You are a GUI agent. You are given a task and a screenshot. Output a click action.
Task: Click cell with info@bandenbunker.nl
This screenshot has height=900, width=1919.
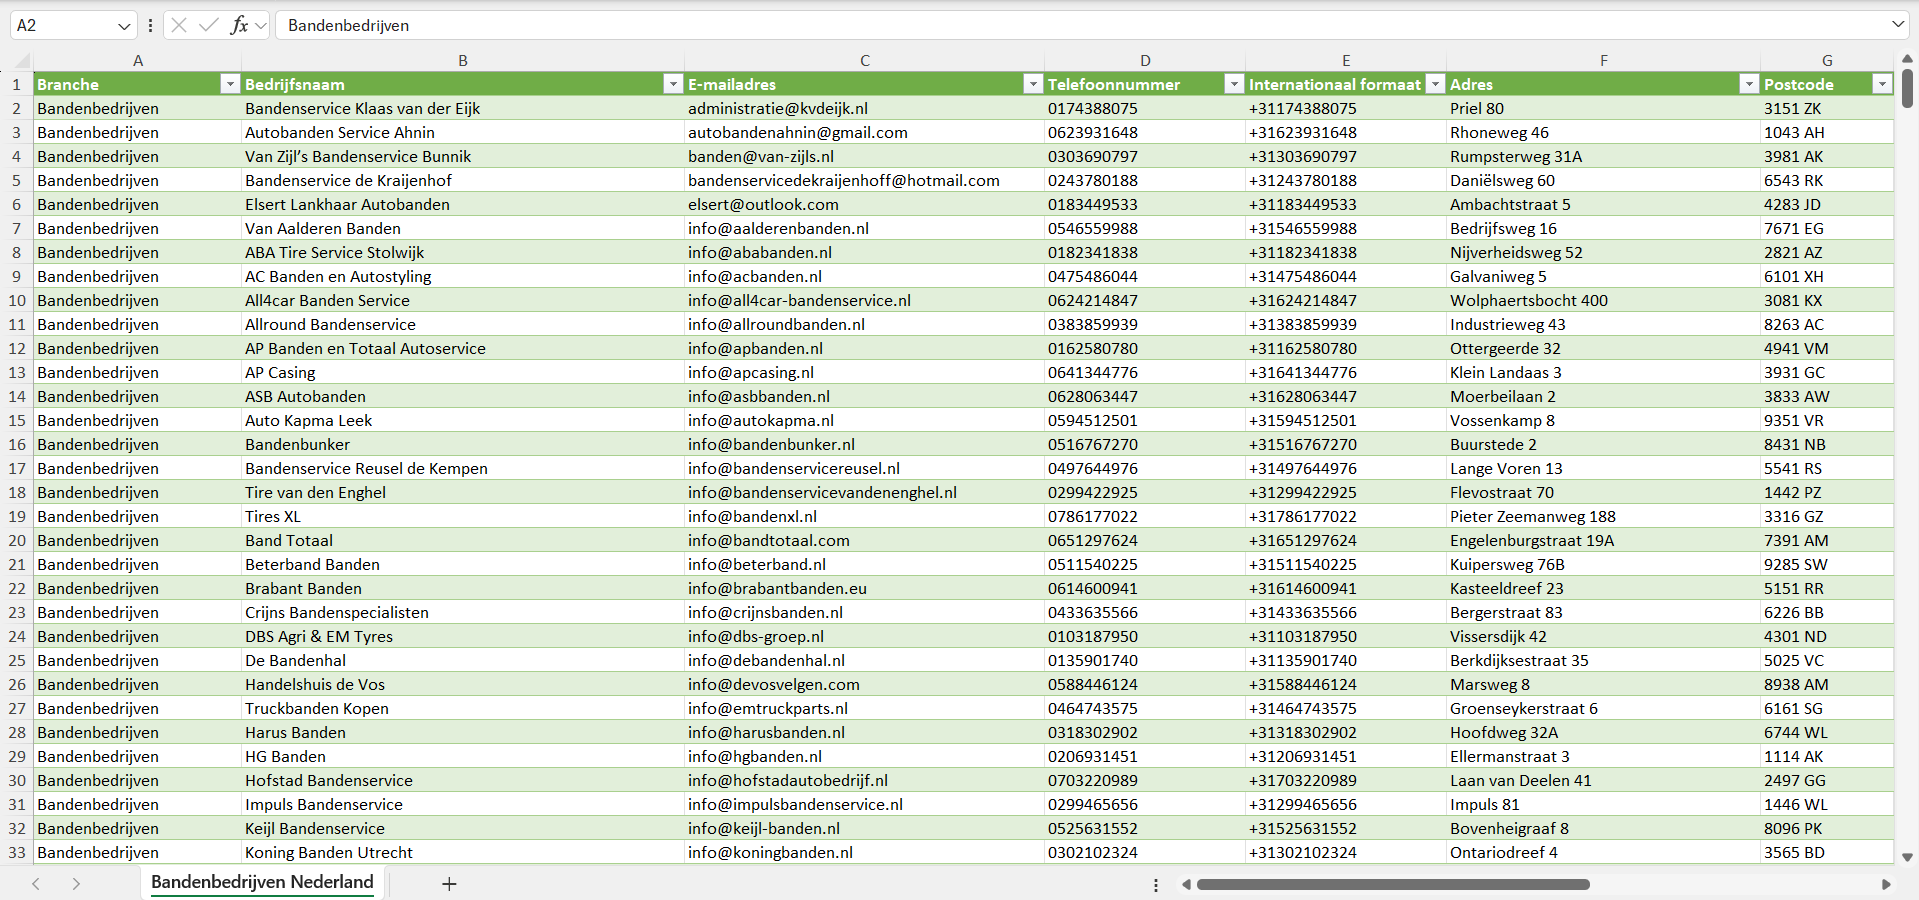[771, 444]
